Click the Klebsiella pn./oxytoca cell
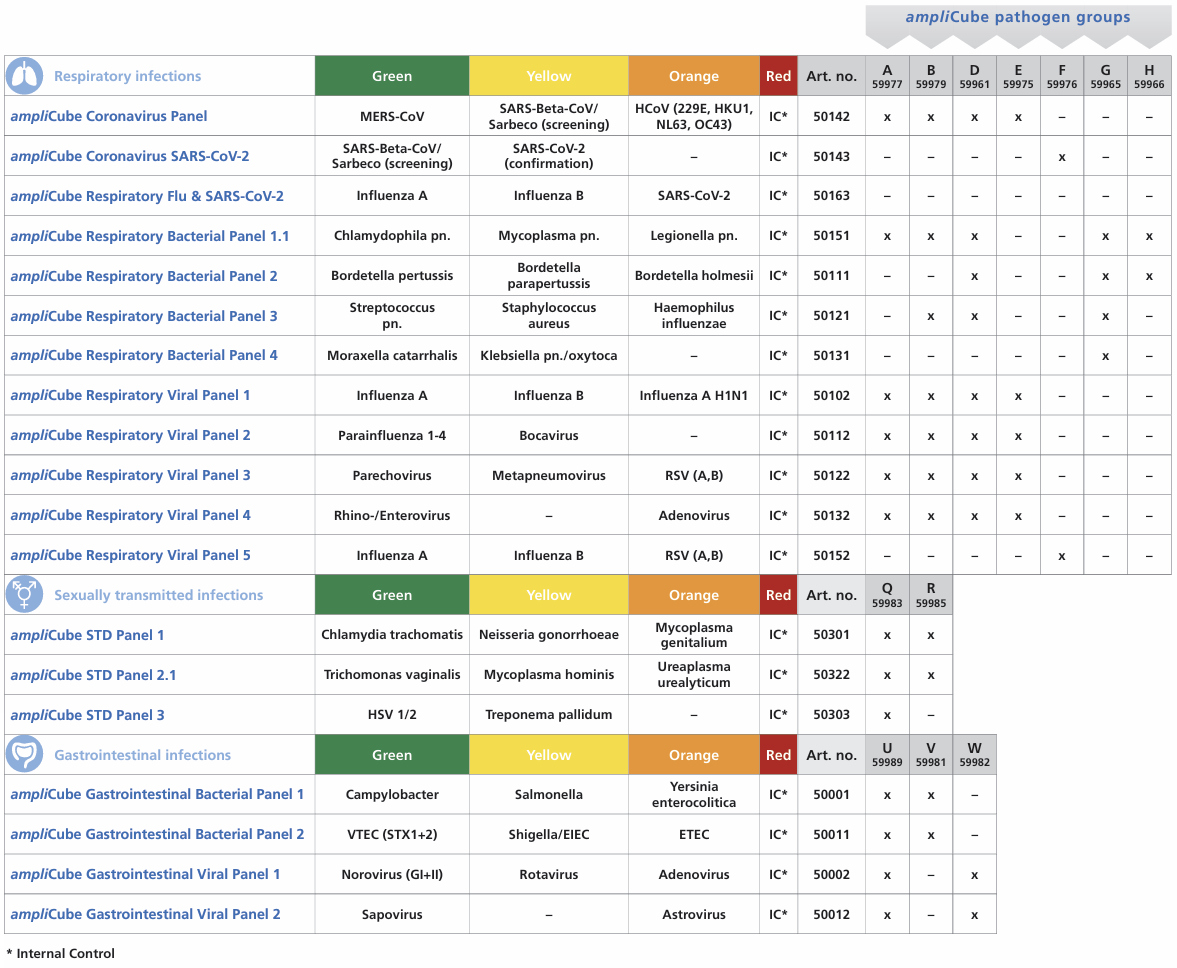 549,355
